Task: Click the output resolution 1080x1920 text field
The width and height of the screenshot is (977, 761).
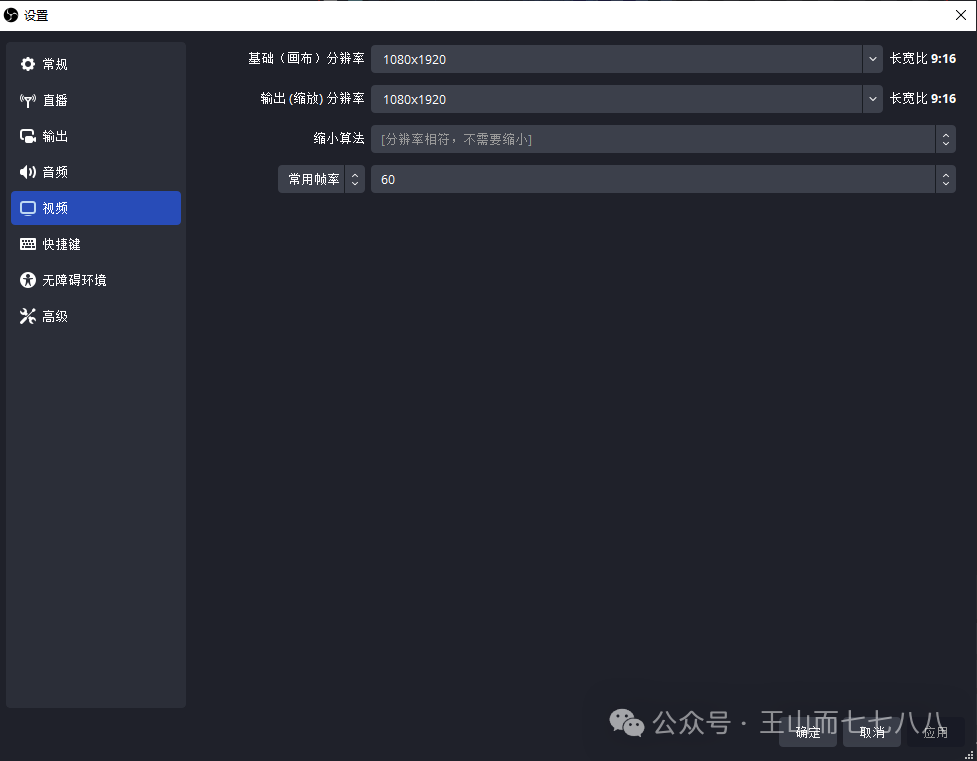Action: tap(615, 99)
